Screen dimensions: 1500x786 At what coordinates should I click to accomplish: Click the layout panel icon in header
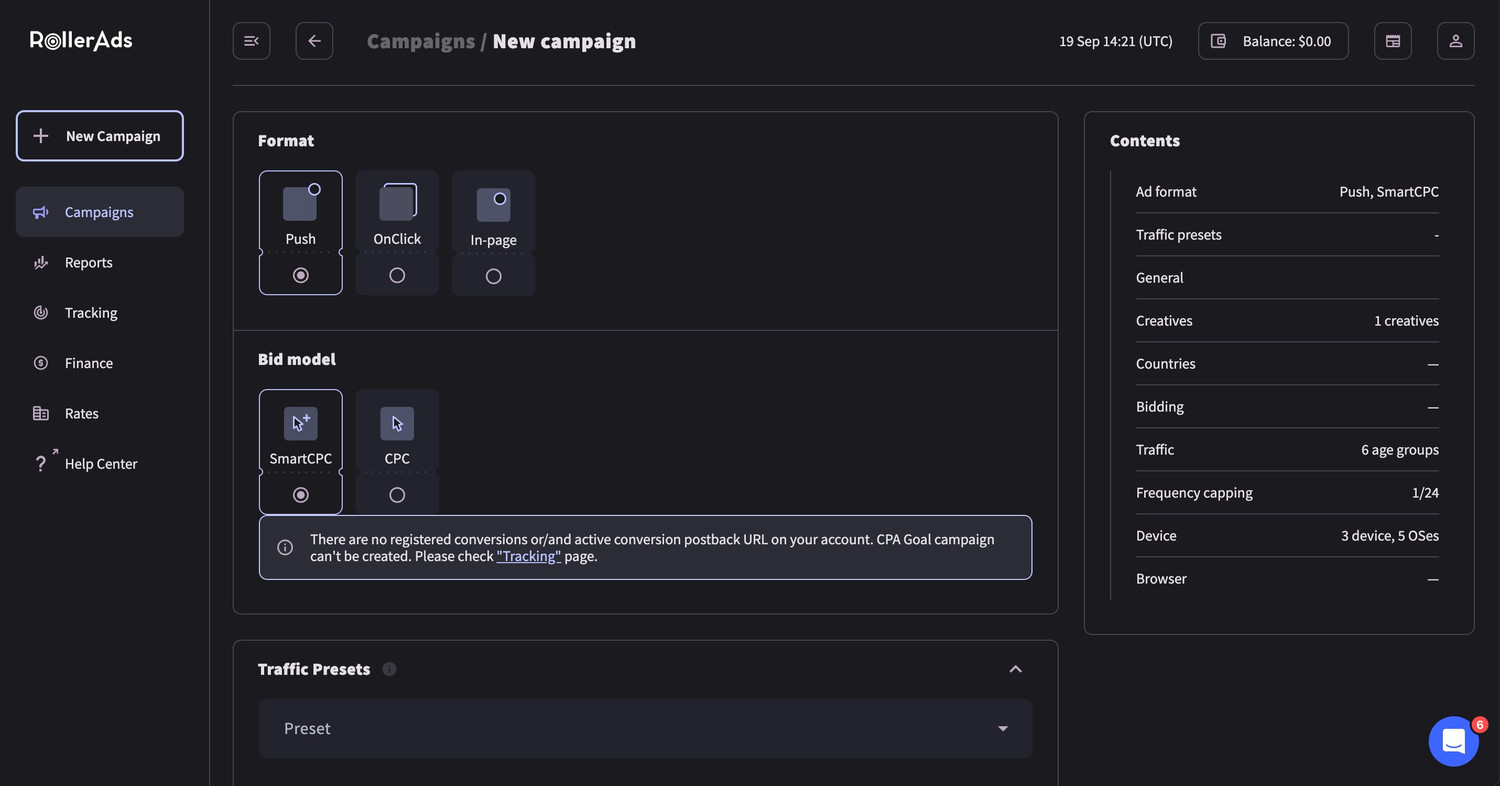(x=1392, y=41)
